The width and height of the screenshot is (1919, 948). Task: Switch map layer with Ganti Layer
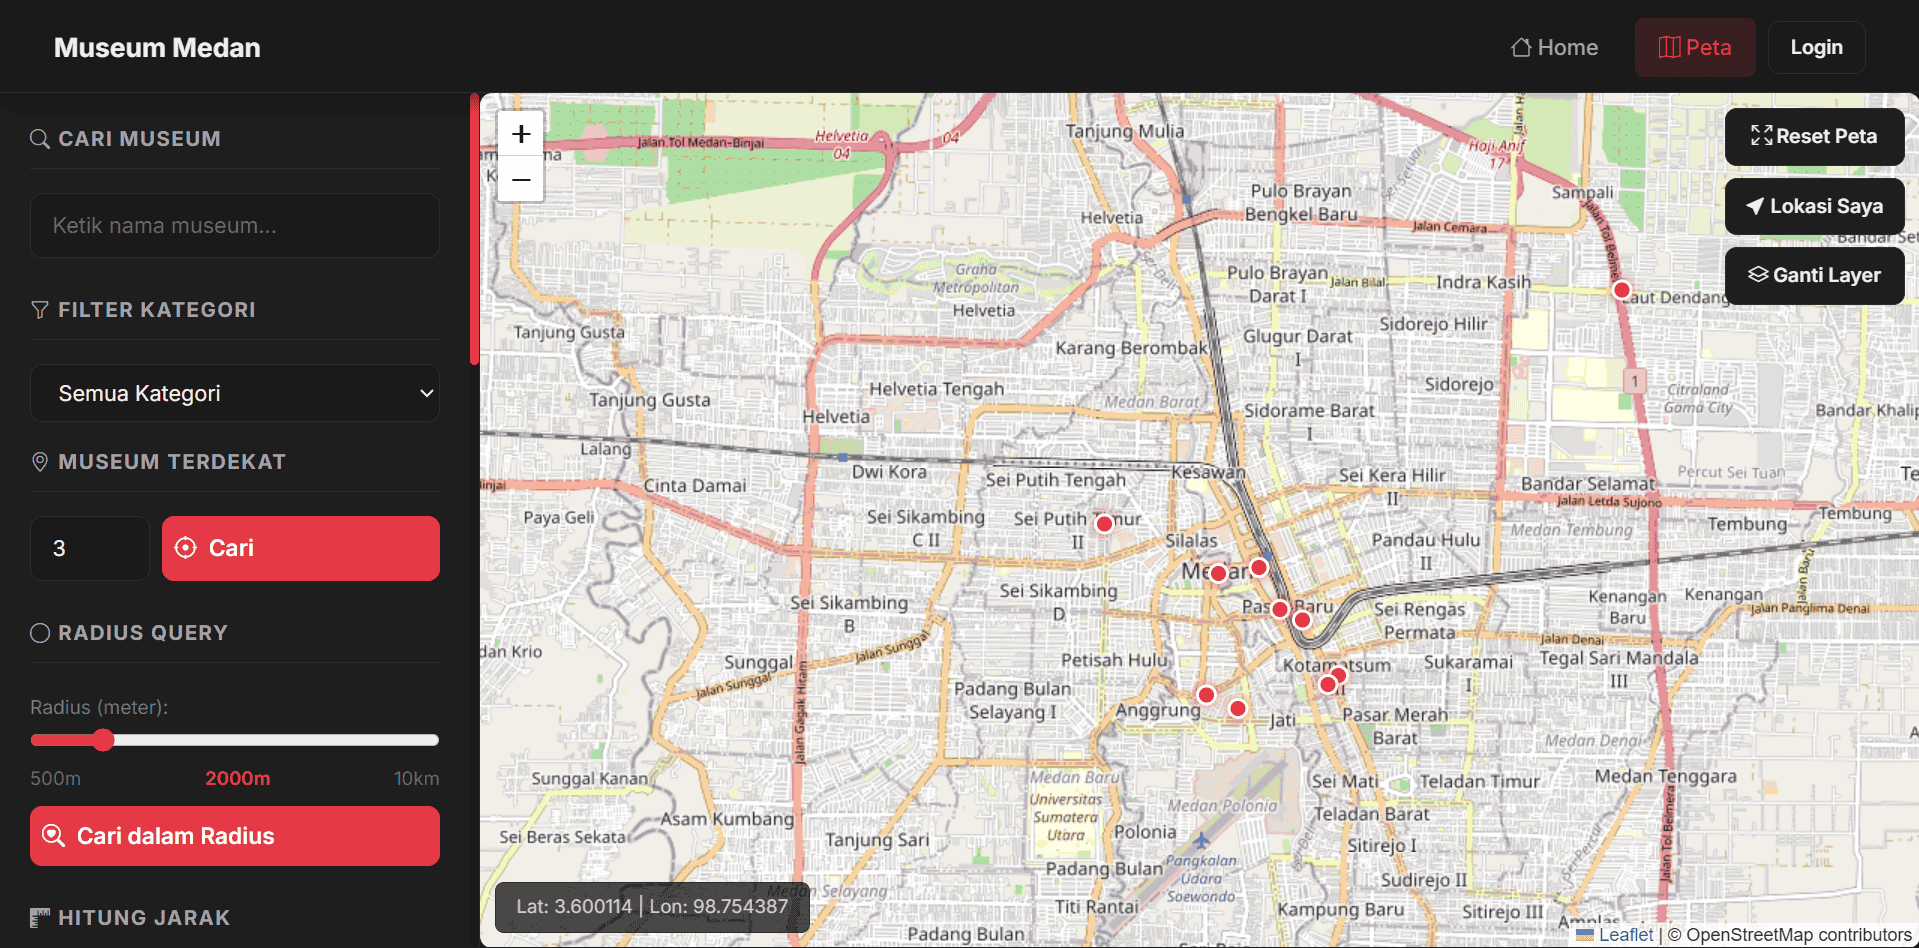pos(1814,275)
